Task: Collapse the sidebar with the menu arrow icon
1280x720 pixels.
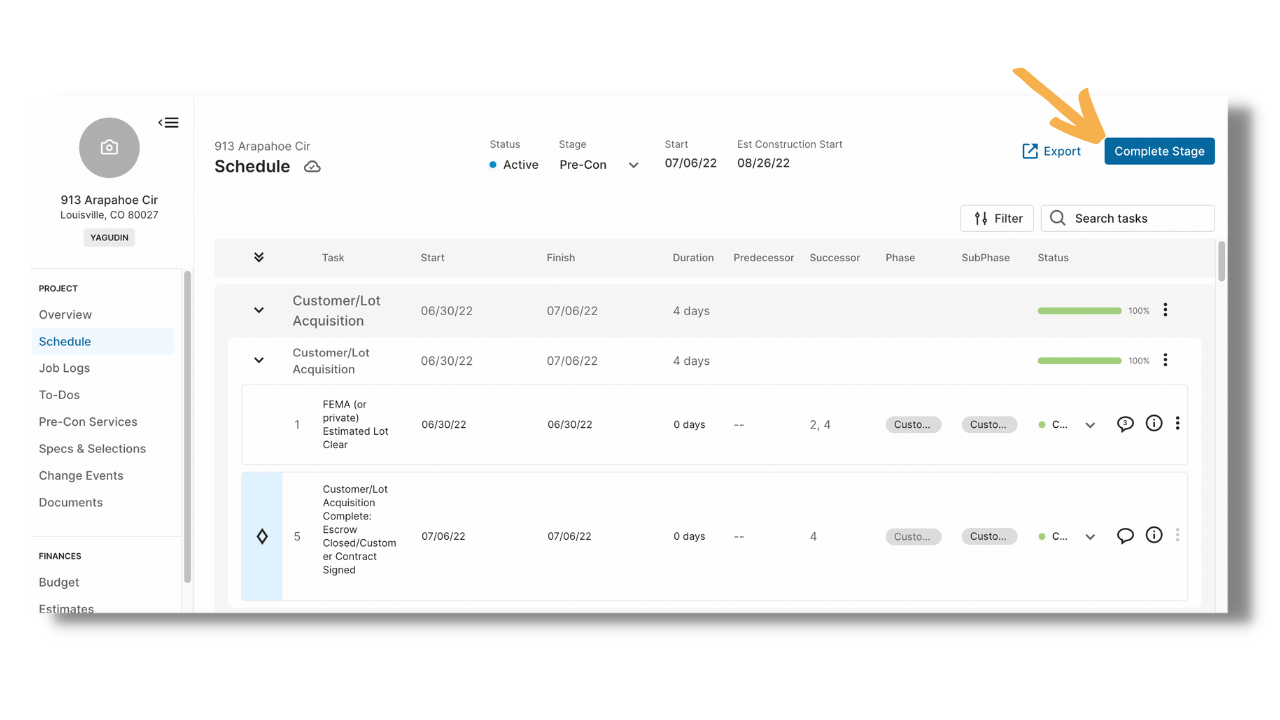Action: click(x=168, y=123)
